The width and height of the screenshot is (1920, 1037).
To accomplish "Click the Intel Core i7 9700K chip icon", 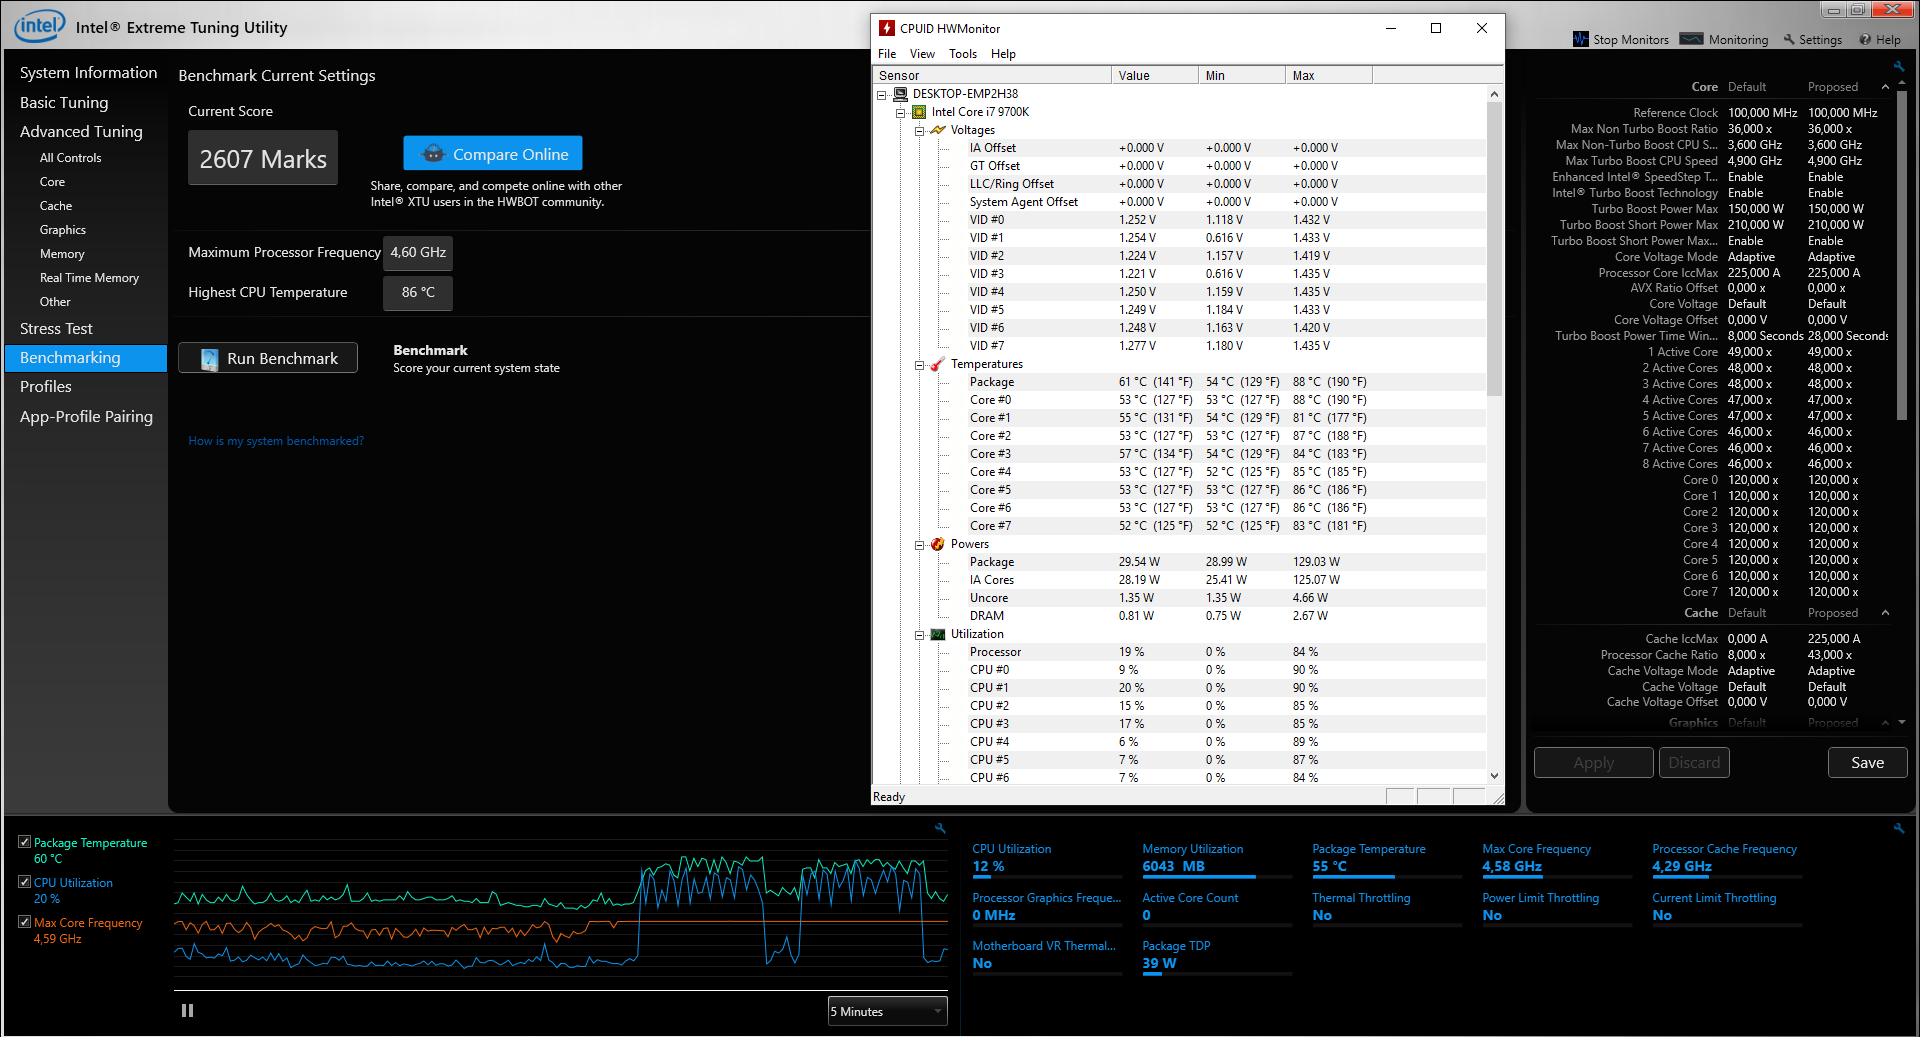I will click(x=919, y=112).
